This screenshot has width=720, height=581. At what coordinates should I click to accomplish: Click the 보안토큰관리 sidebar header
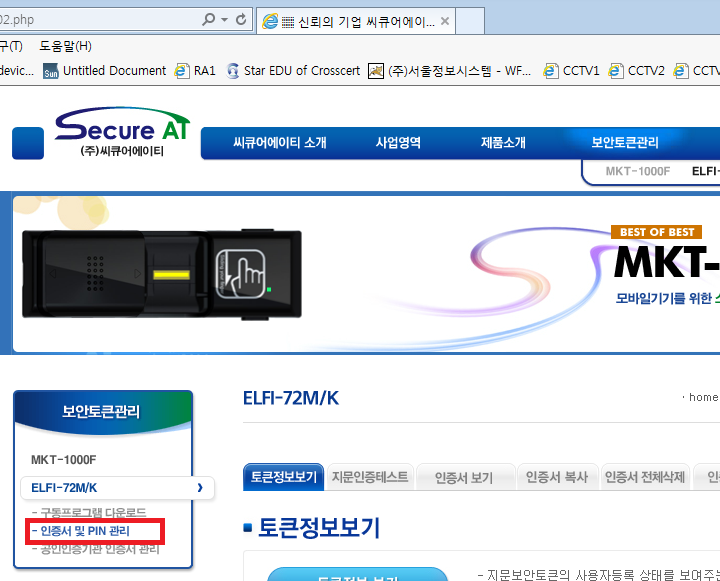click(x=103, y=412)
